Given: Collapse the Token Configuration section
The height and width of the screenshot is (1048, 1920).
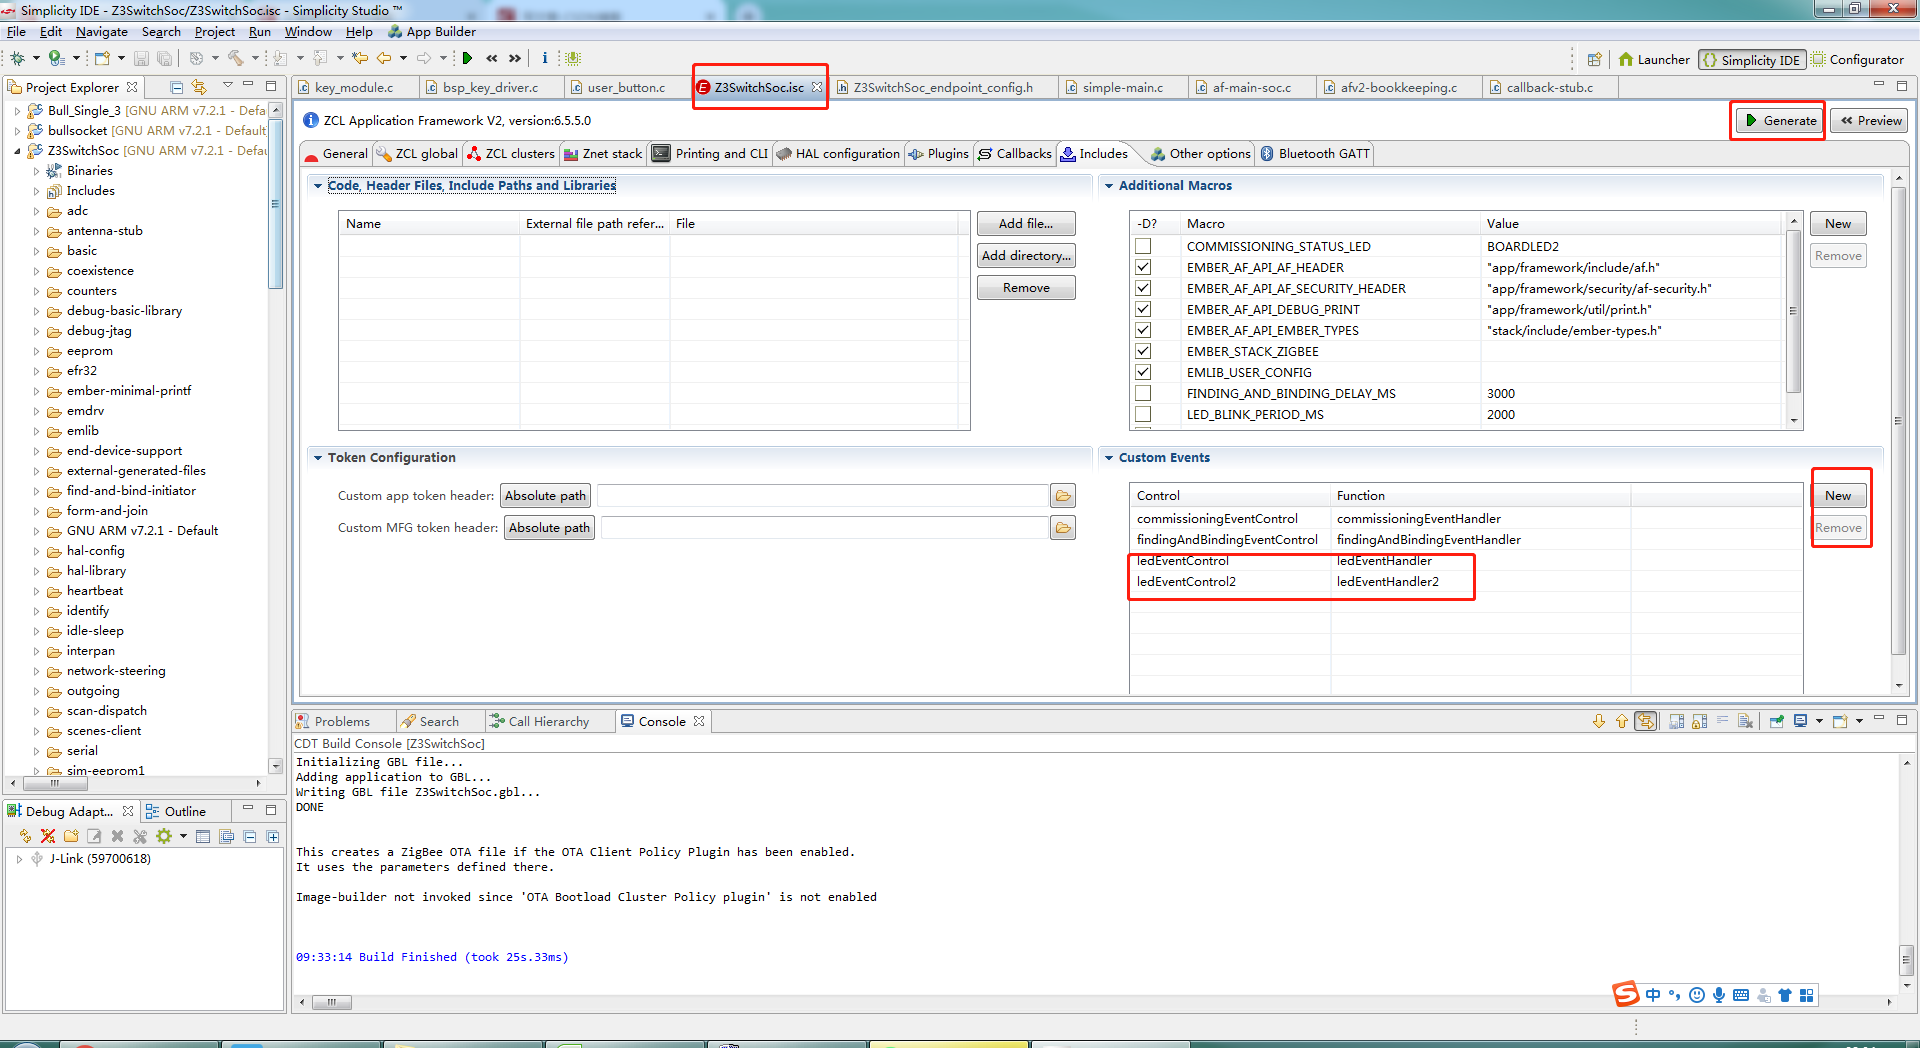Looking at the screenshot, I should tap(318, 458).
